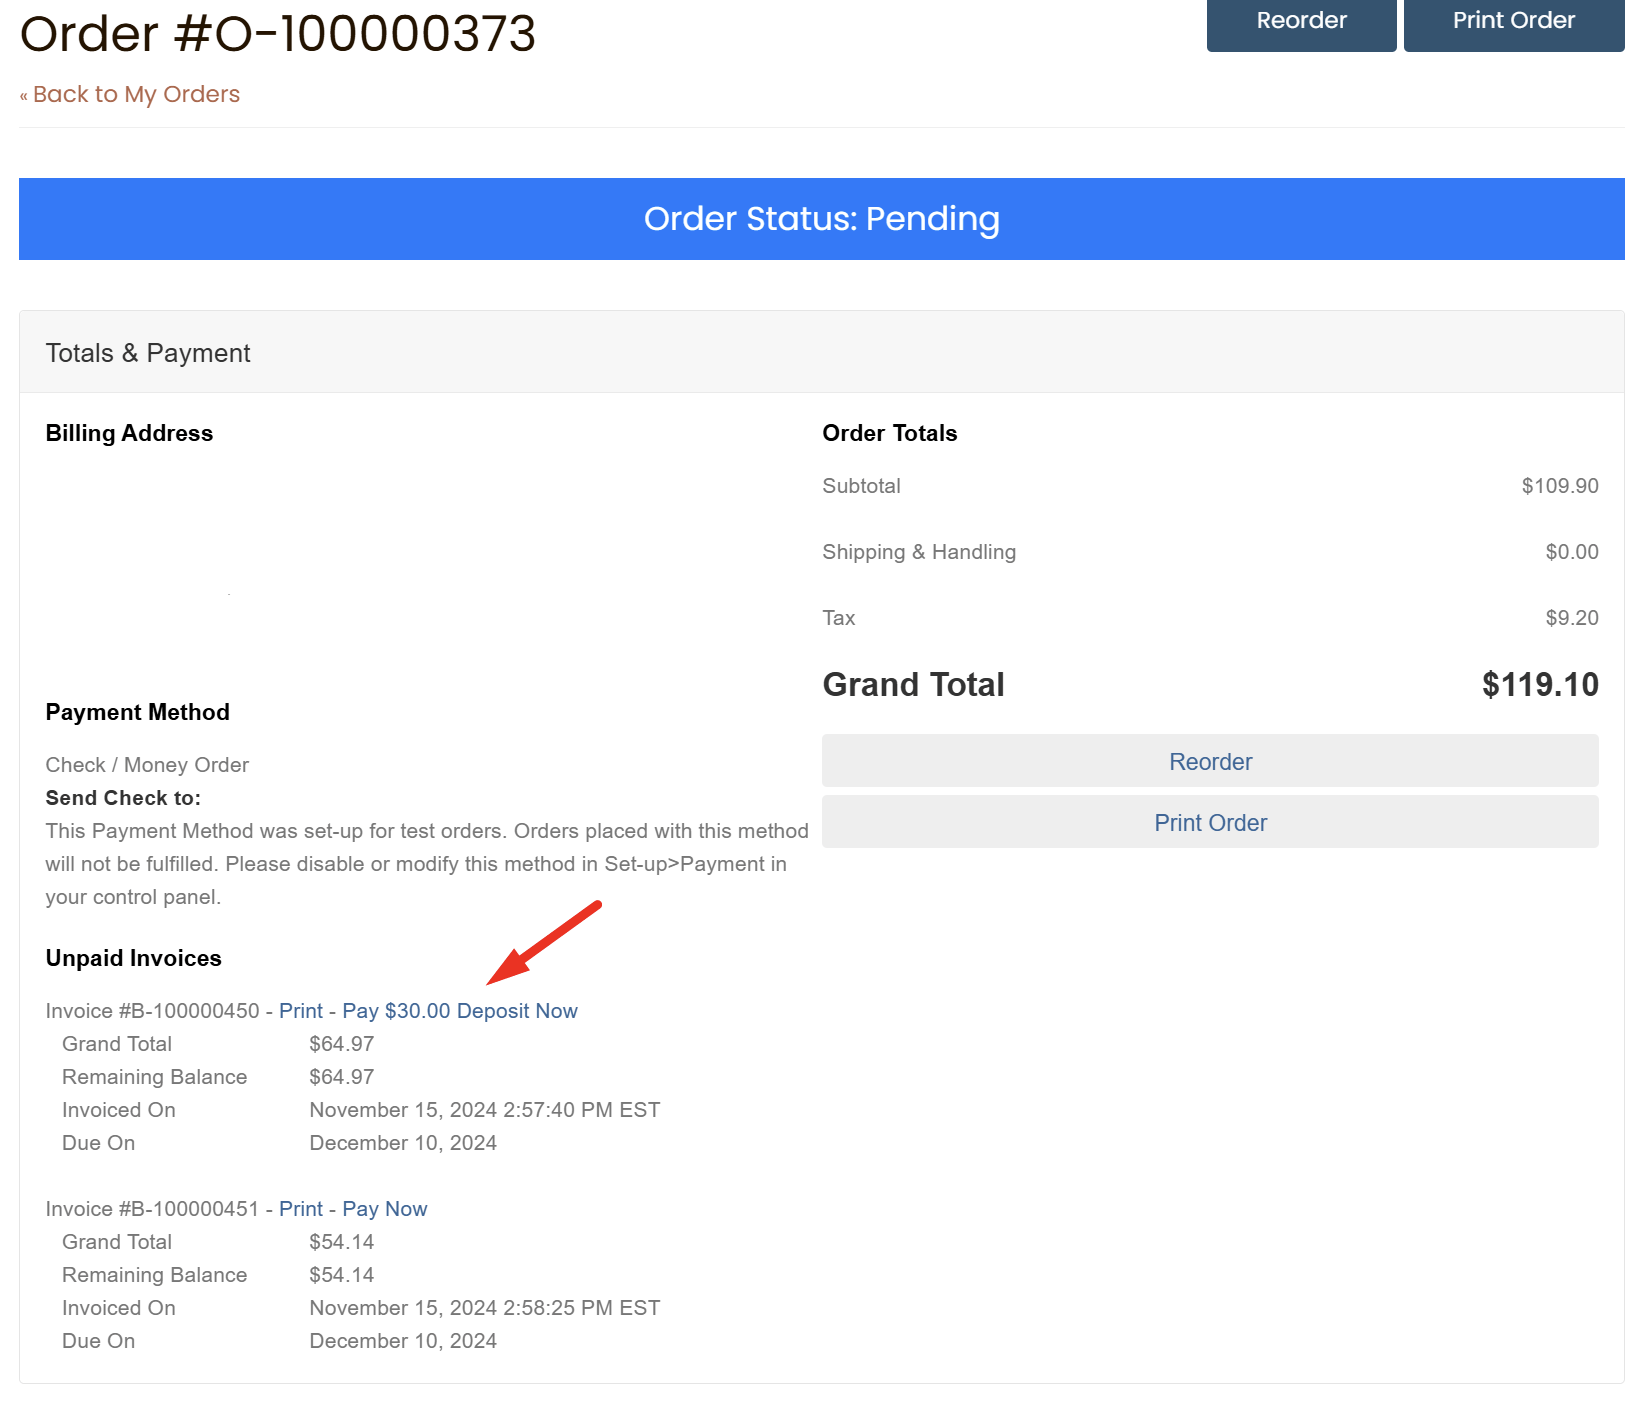
Task: Click the gray Print Order button under Grand Total
Action: (x=1210, y=822)
